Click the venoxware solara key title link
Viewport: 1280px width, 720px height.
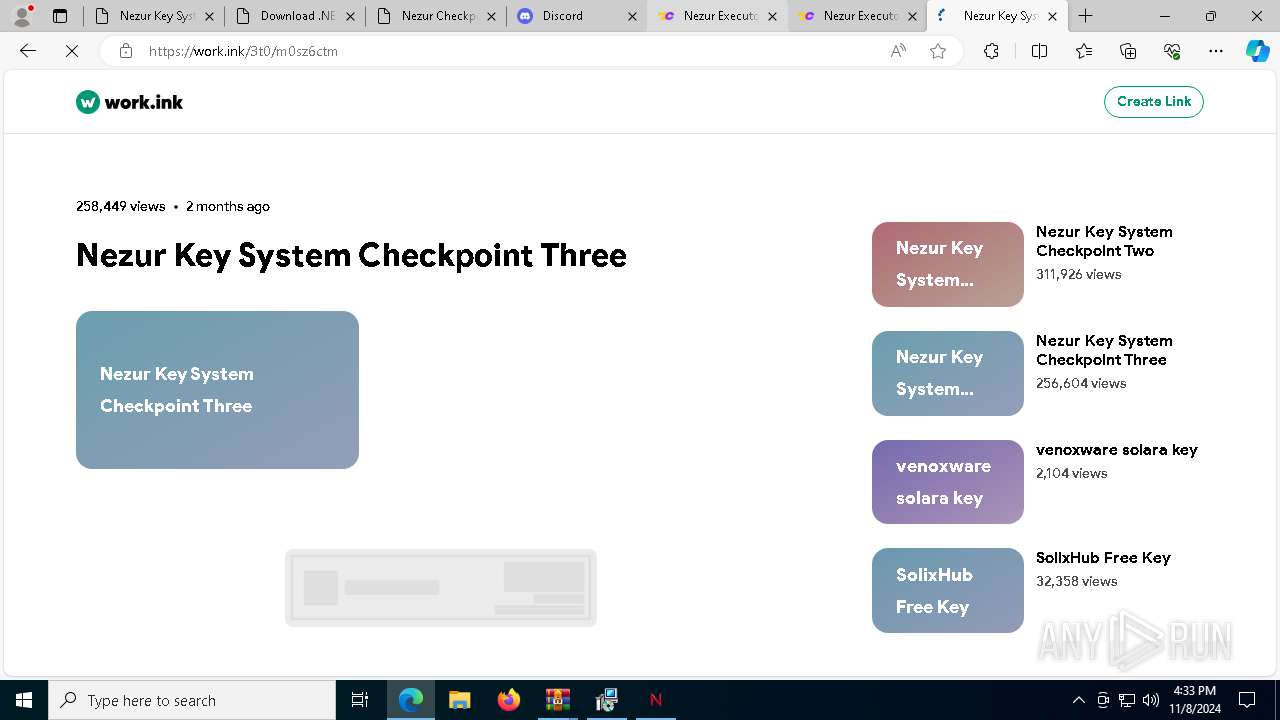(1117, 450)
